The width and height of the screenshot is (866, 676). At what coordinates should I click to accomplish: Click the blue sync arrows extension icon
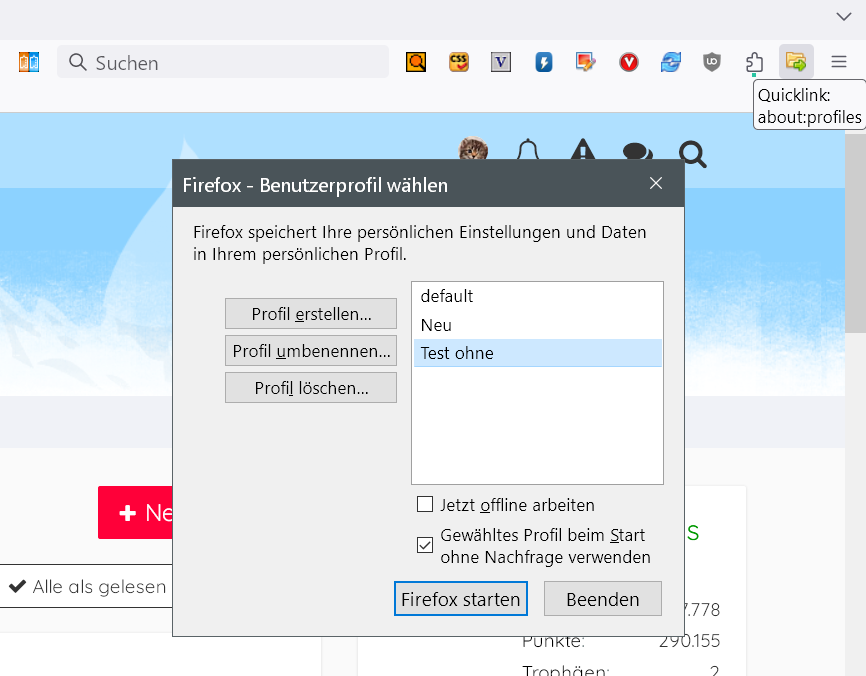(670, 62)
